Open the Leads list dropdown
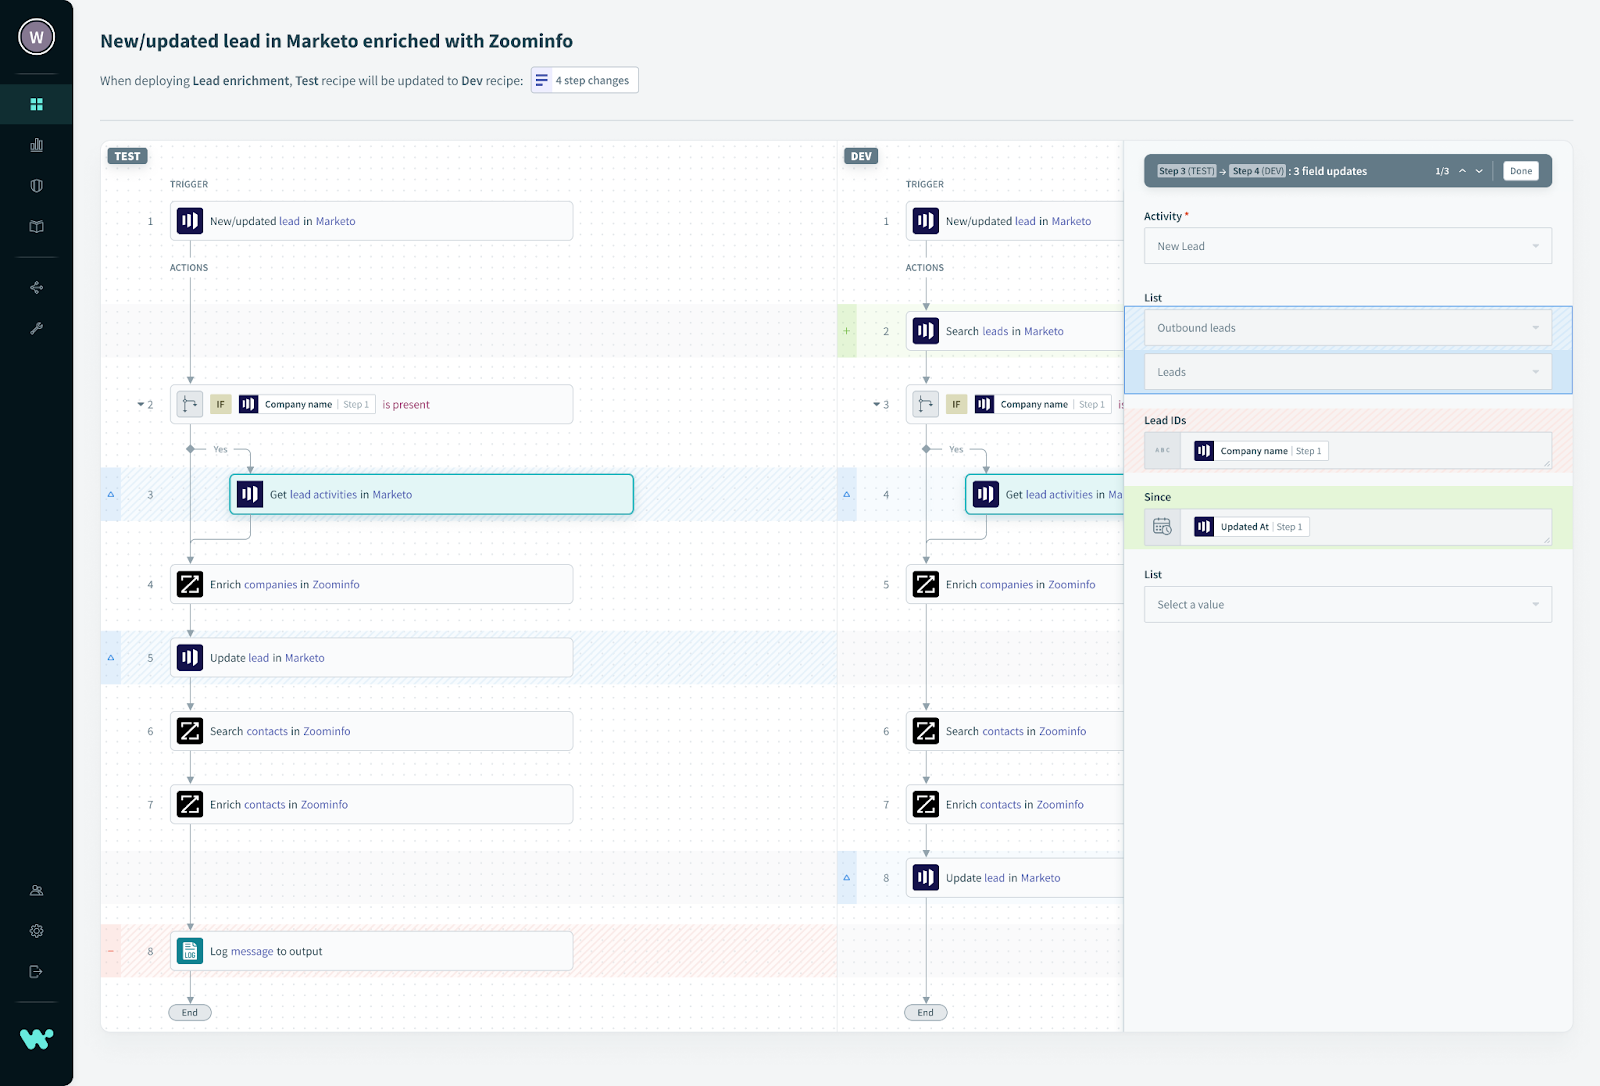Screen dimensions: 1600x1086 (1348, 372)
